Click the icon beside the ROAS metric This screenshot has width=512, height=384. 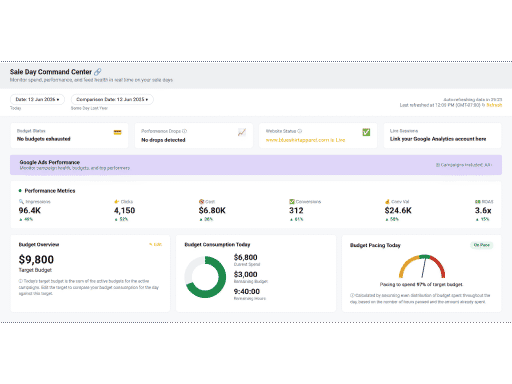point(477,202)
